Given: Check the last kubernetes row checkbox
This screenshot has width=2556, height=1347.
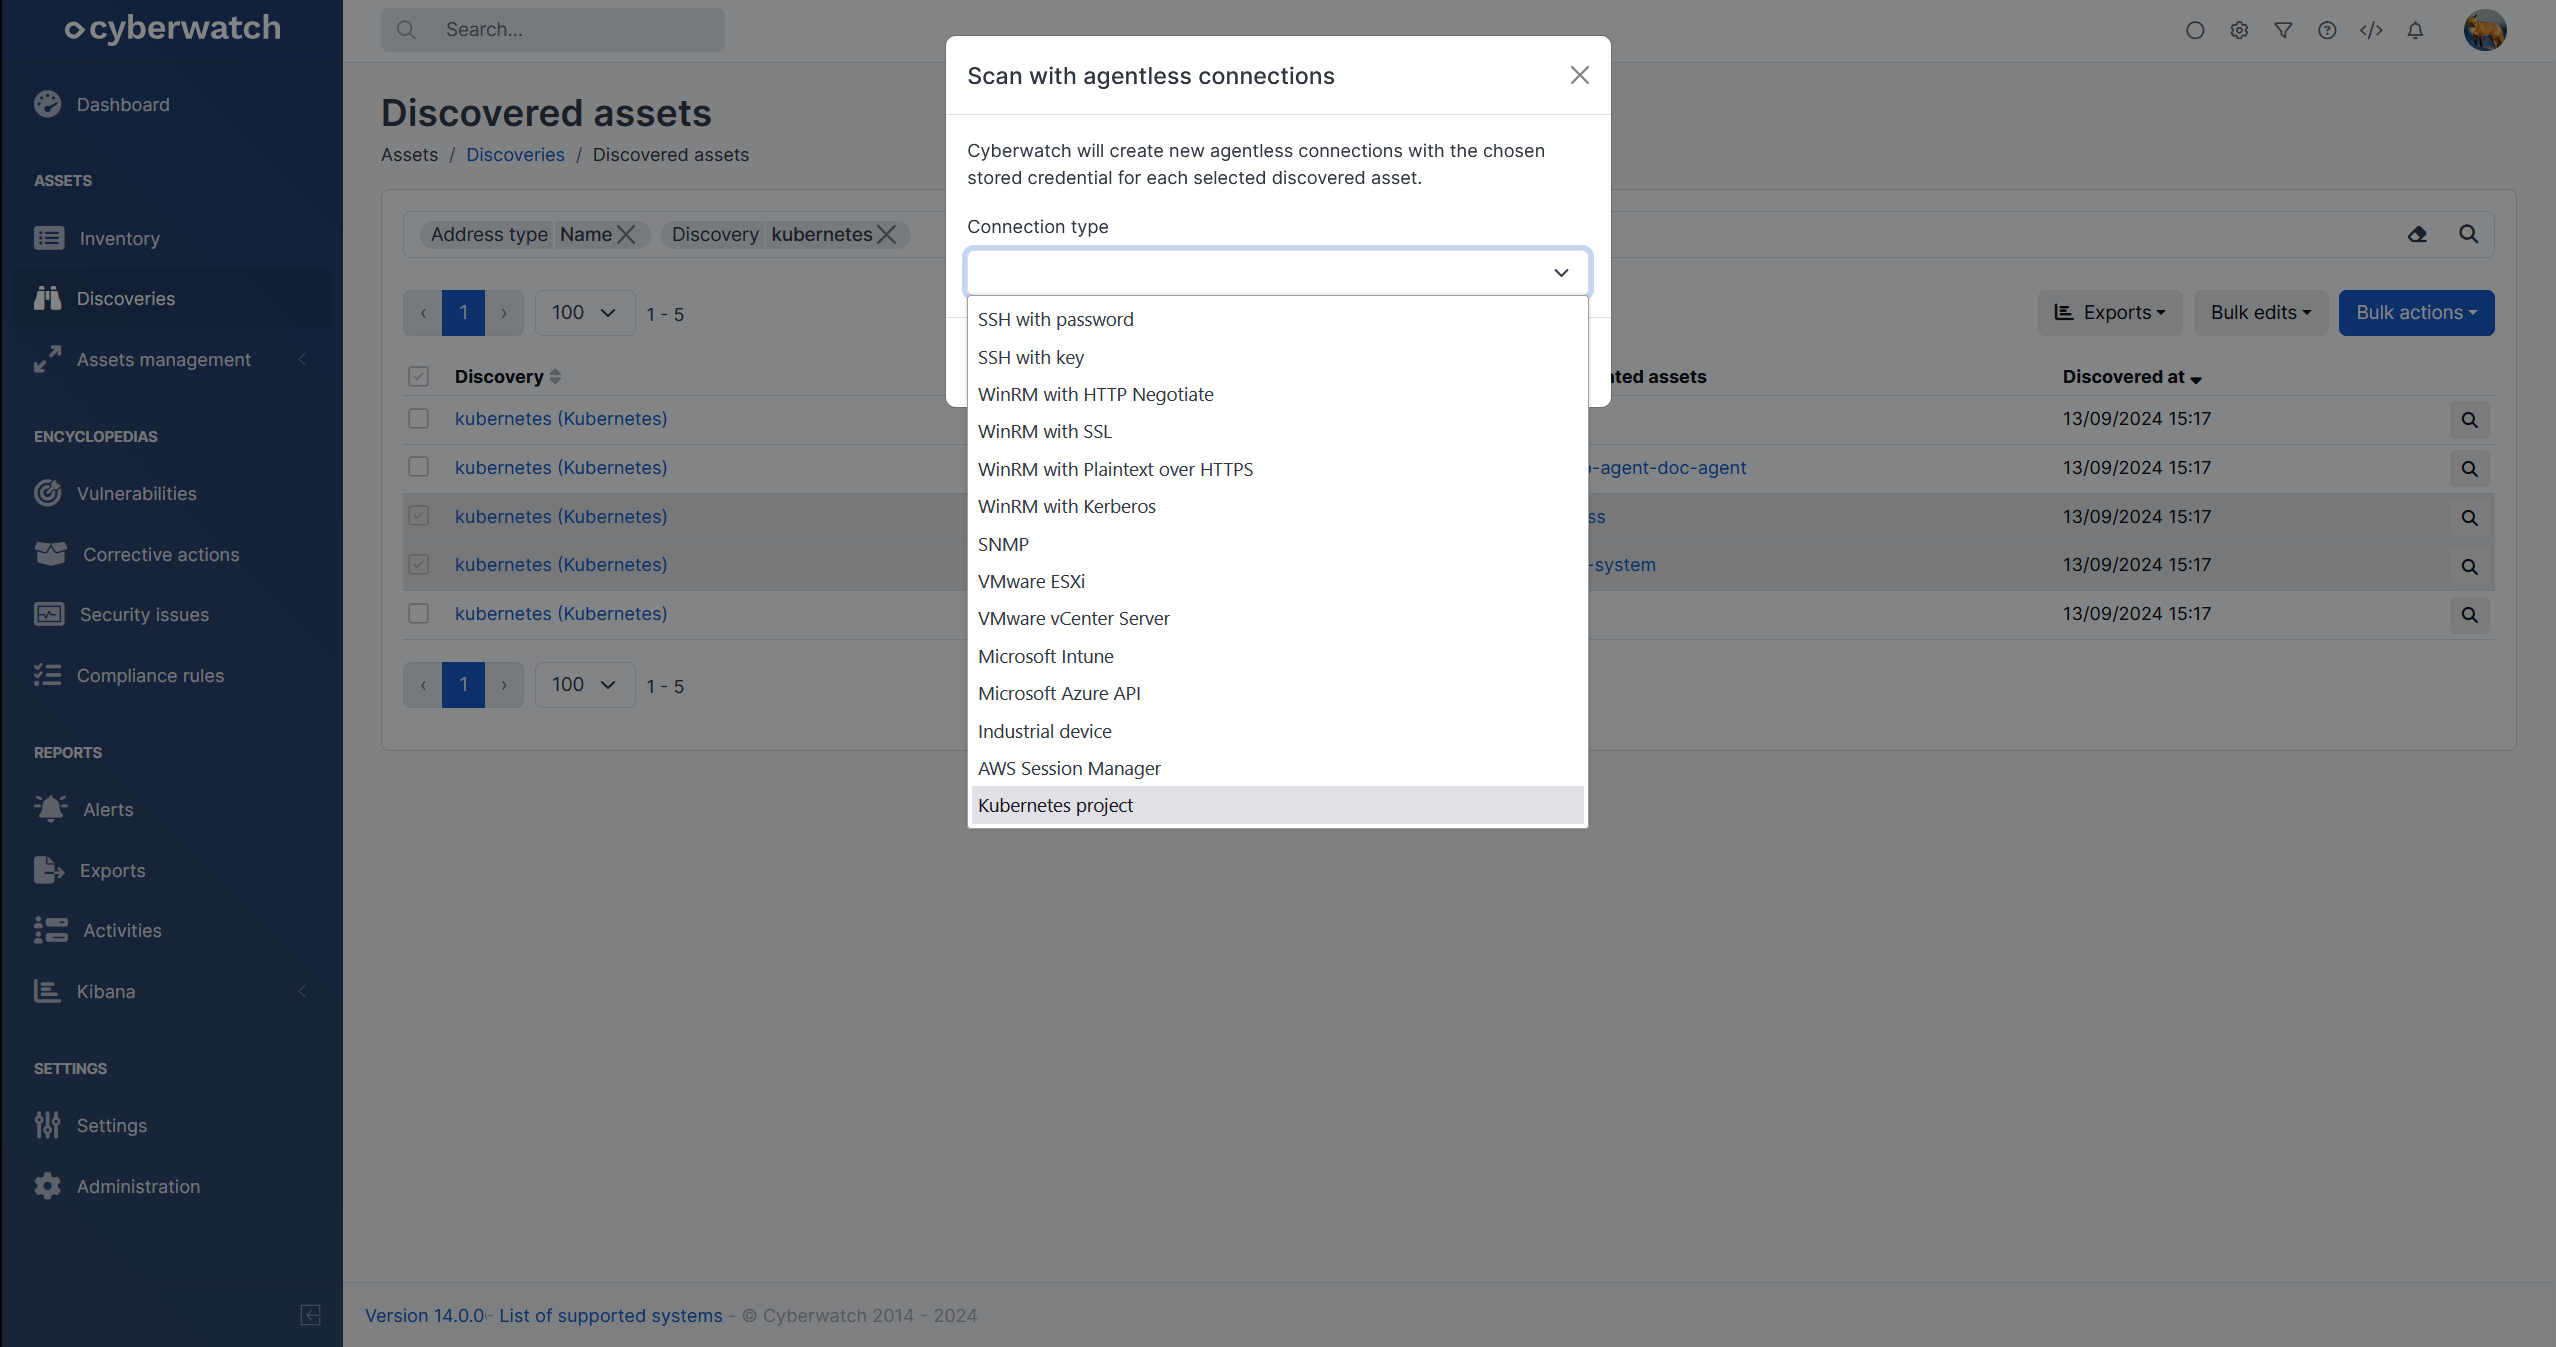Looking at the screenshot, I should tap(418, 613).
